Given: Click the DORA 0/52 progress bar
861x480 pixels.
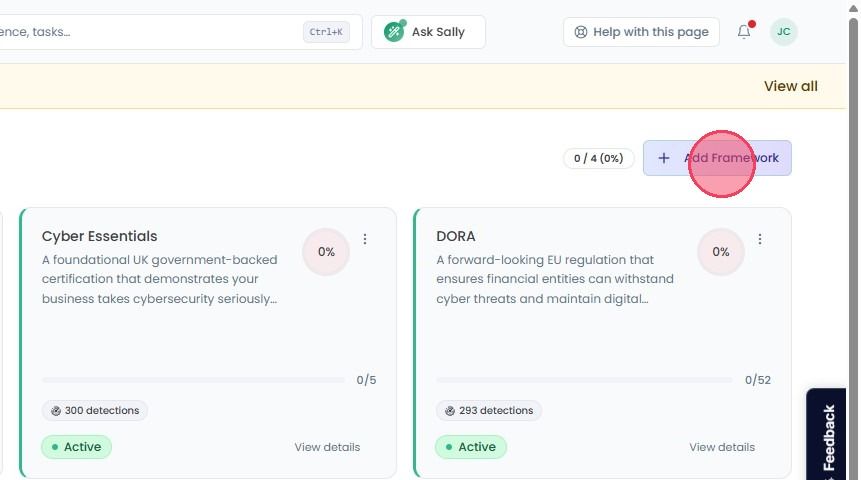Looking at the screenshot, I should click(584, 380).
